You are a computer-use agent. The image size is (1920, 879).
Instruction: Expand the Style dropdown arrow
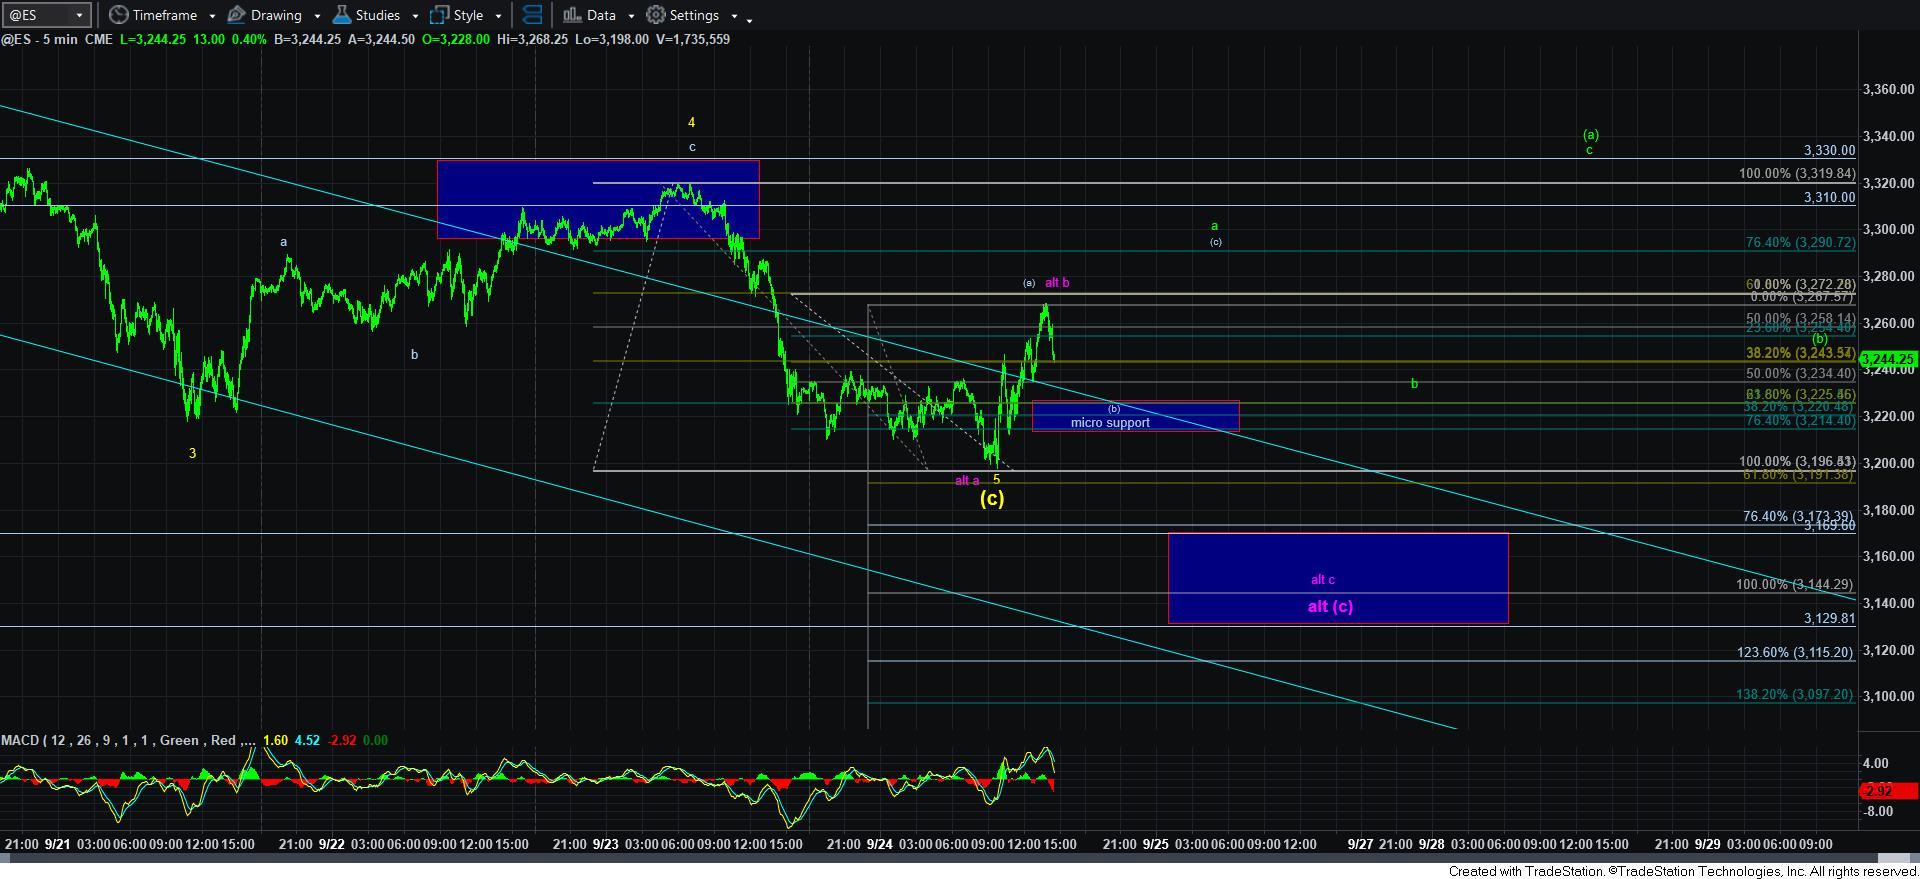coord(498,16)
